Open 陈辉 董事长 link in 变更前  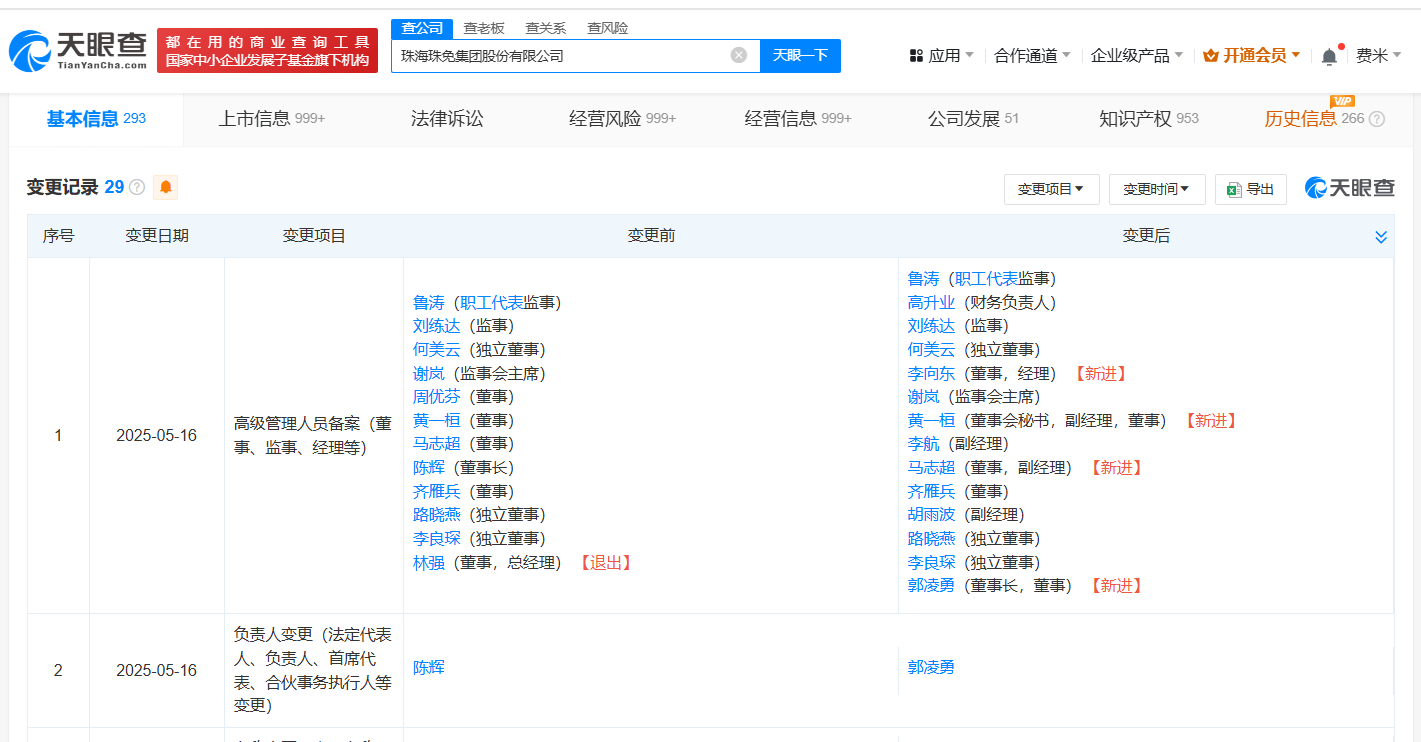point(429,467)
